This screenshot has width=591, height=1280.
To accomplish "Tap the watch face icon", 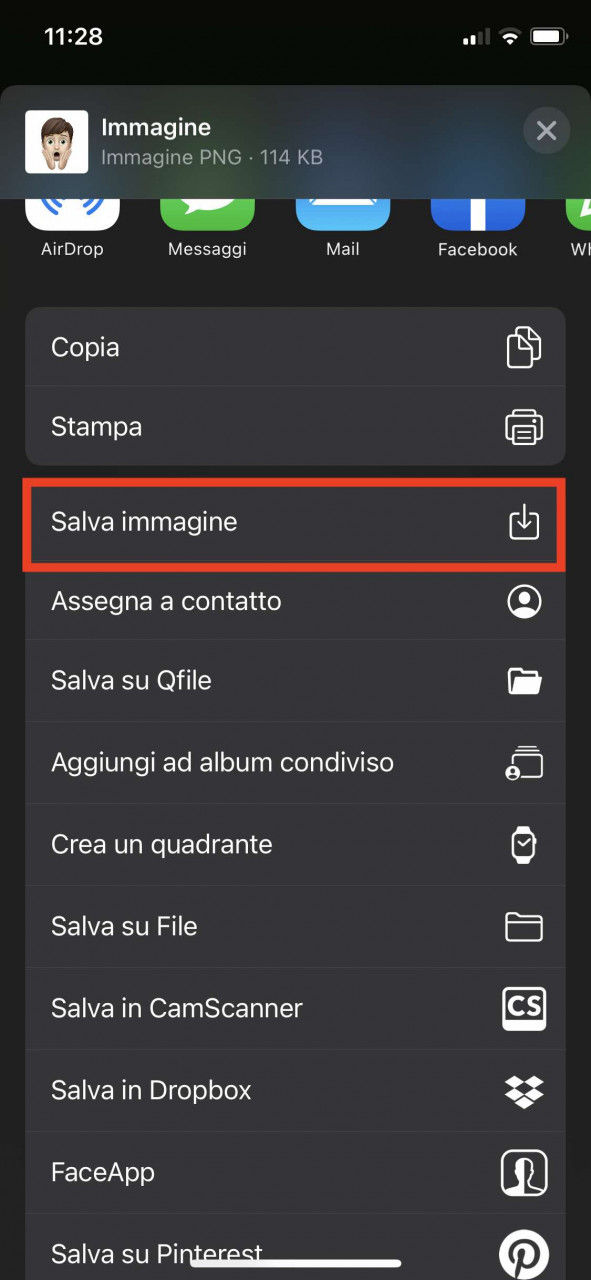I will tap(524, 845).
